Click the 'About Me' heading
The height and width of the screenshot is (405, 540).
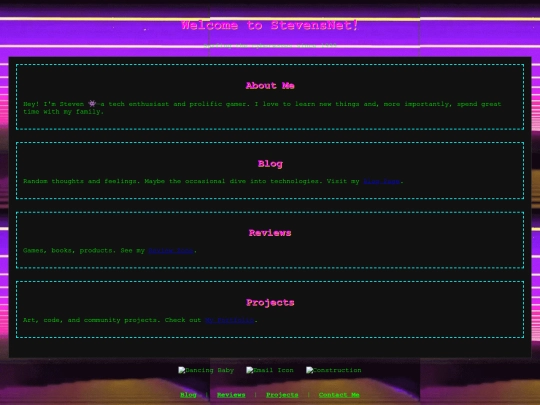click(x=270, y=86)
